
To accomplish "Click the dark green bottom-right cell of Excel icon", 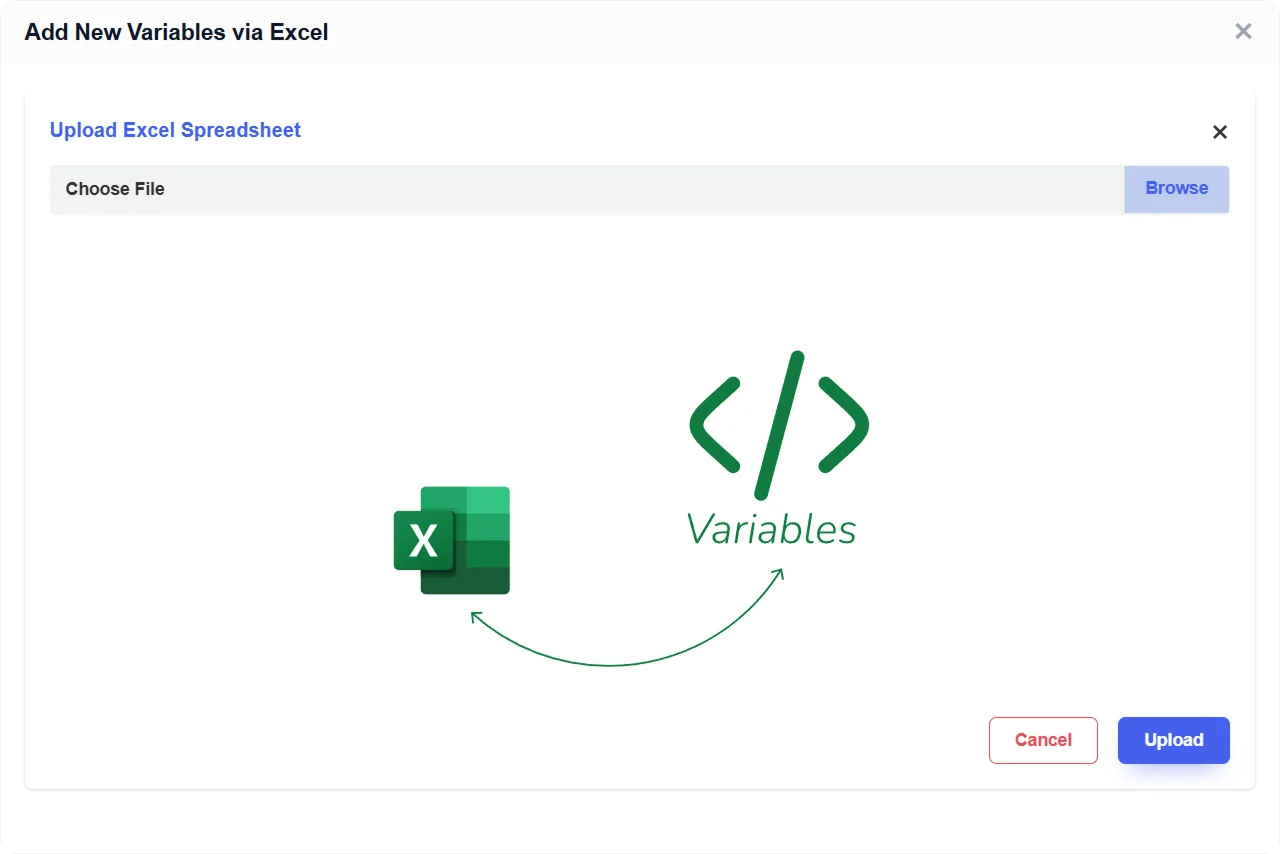I will 488,580.
